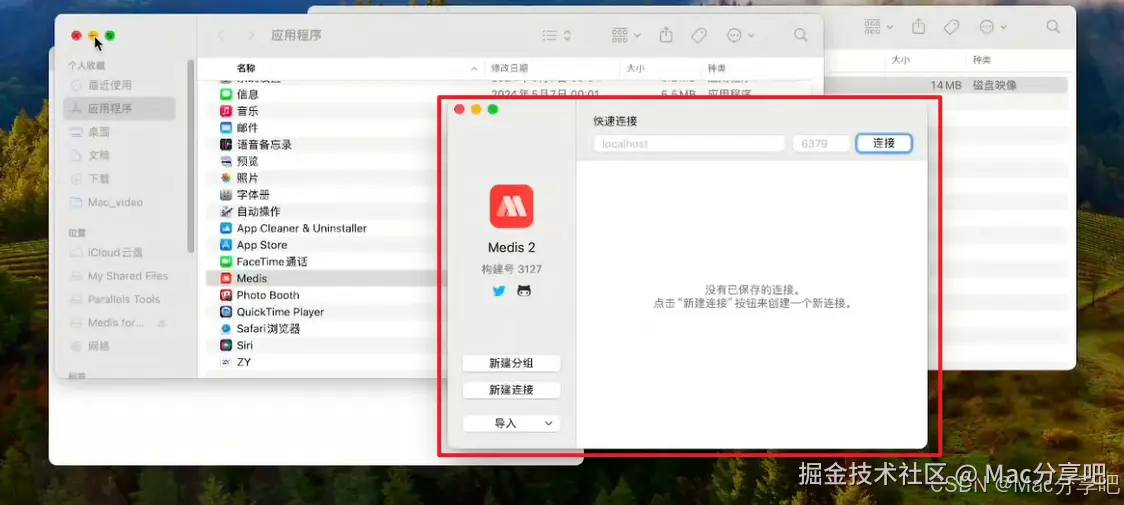Go forward in 应用程序 Finder window
The height and width of the screenshot is (505, 1124).
251,35
